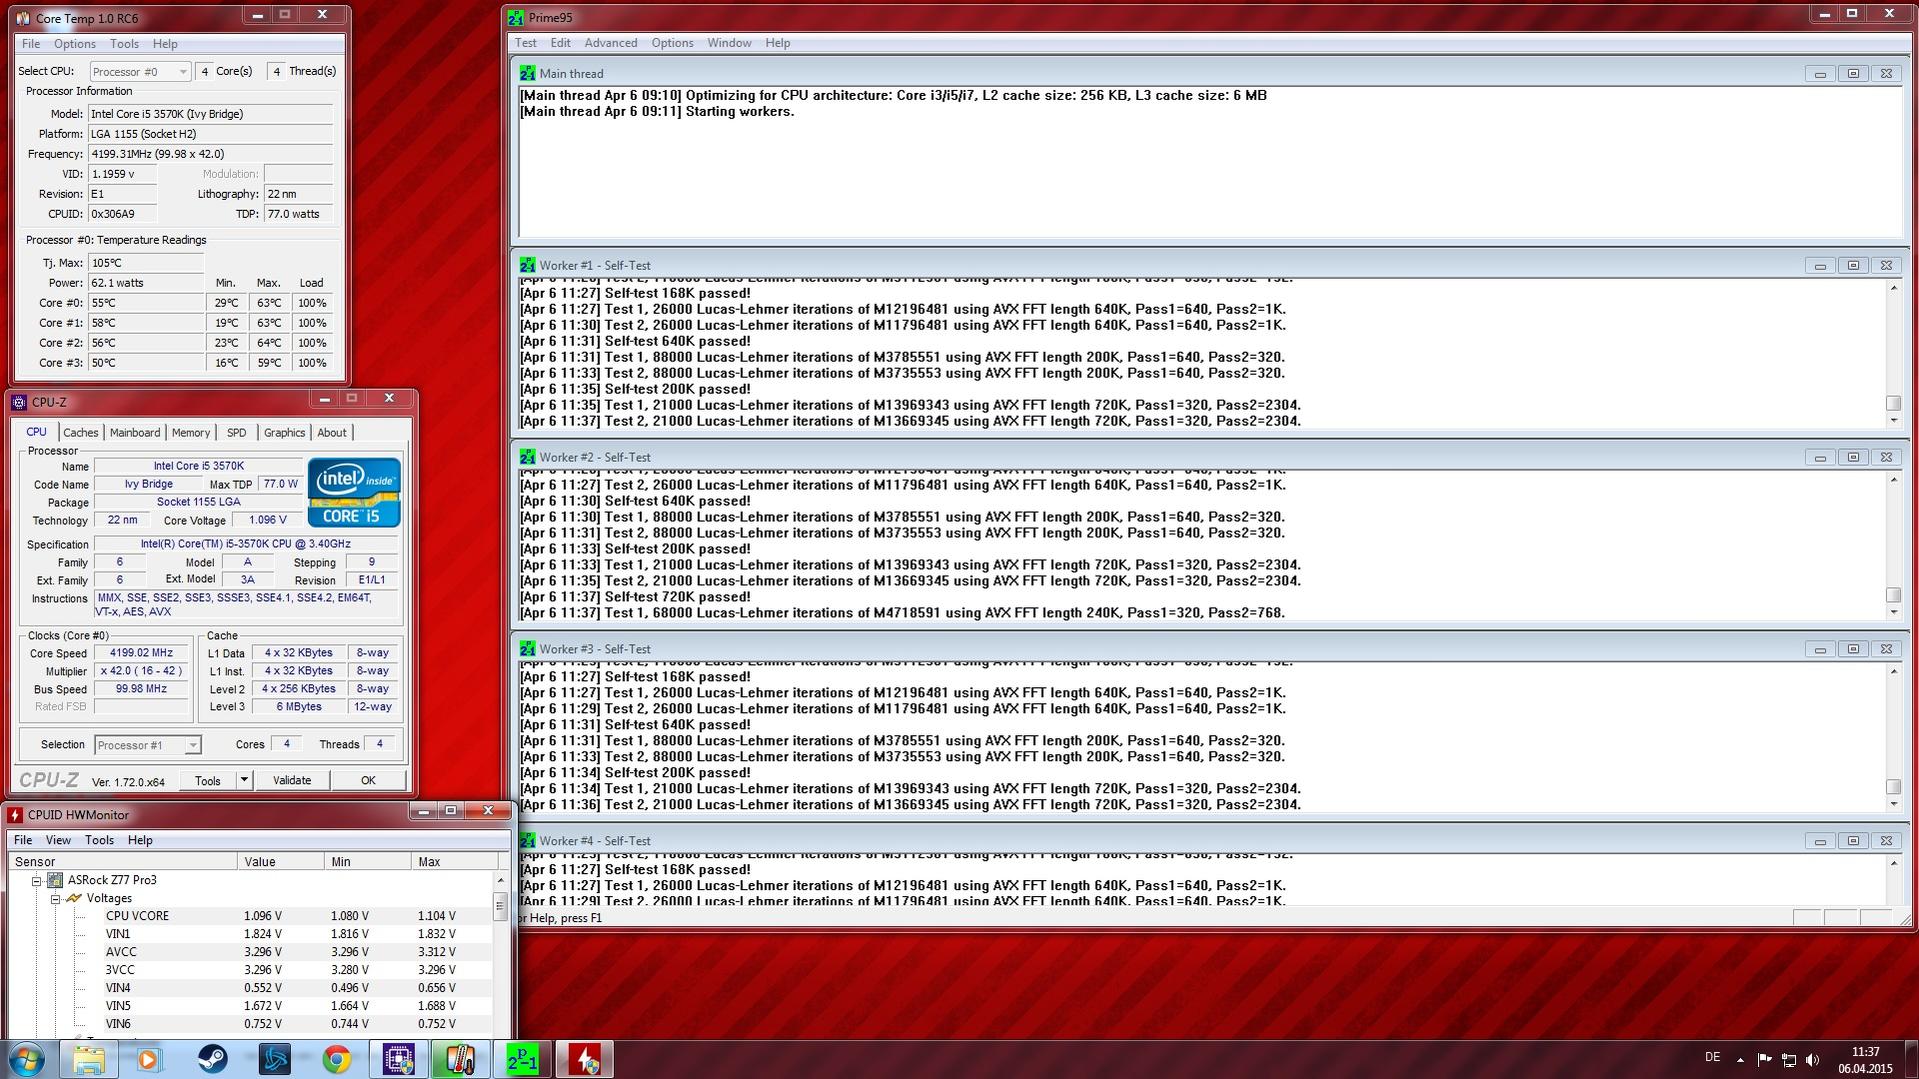Open Prime95 Advanced menu

coord(610,43)
